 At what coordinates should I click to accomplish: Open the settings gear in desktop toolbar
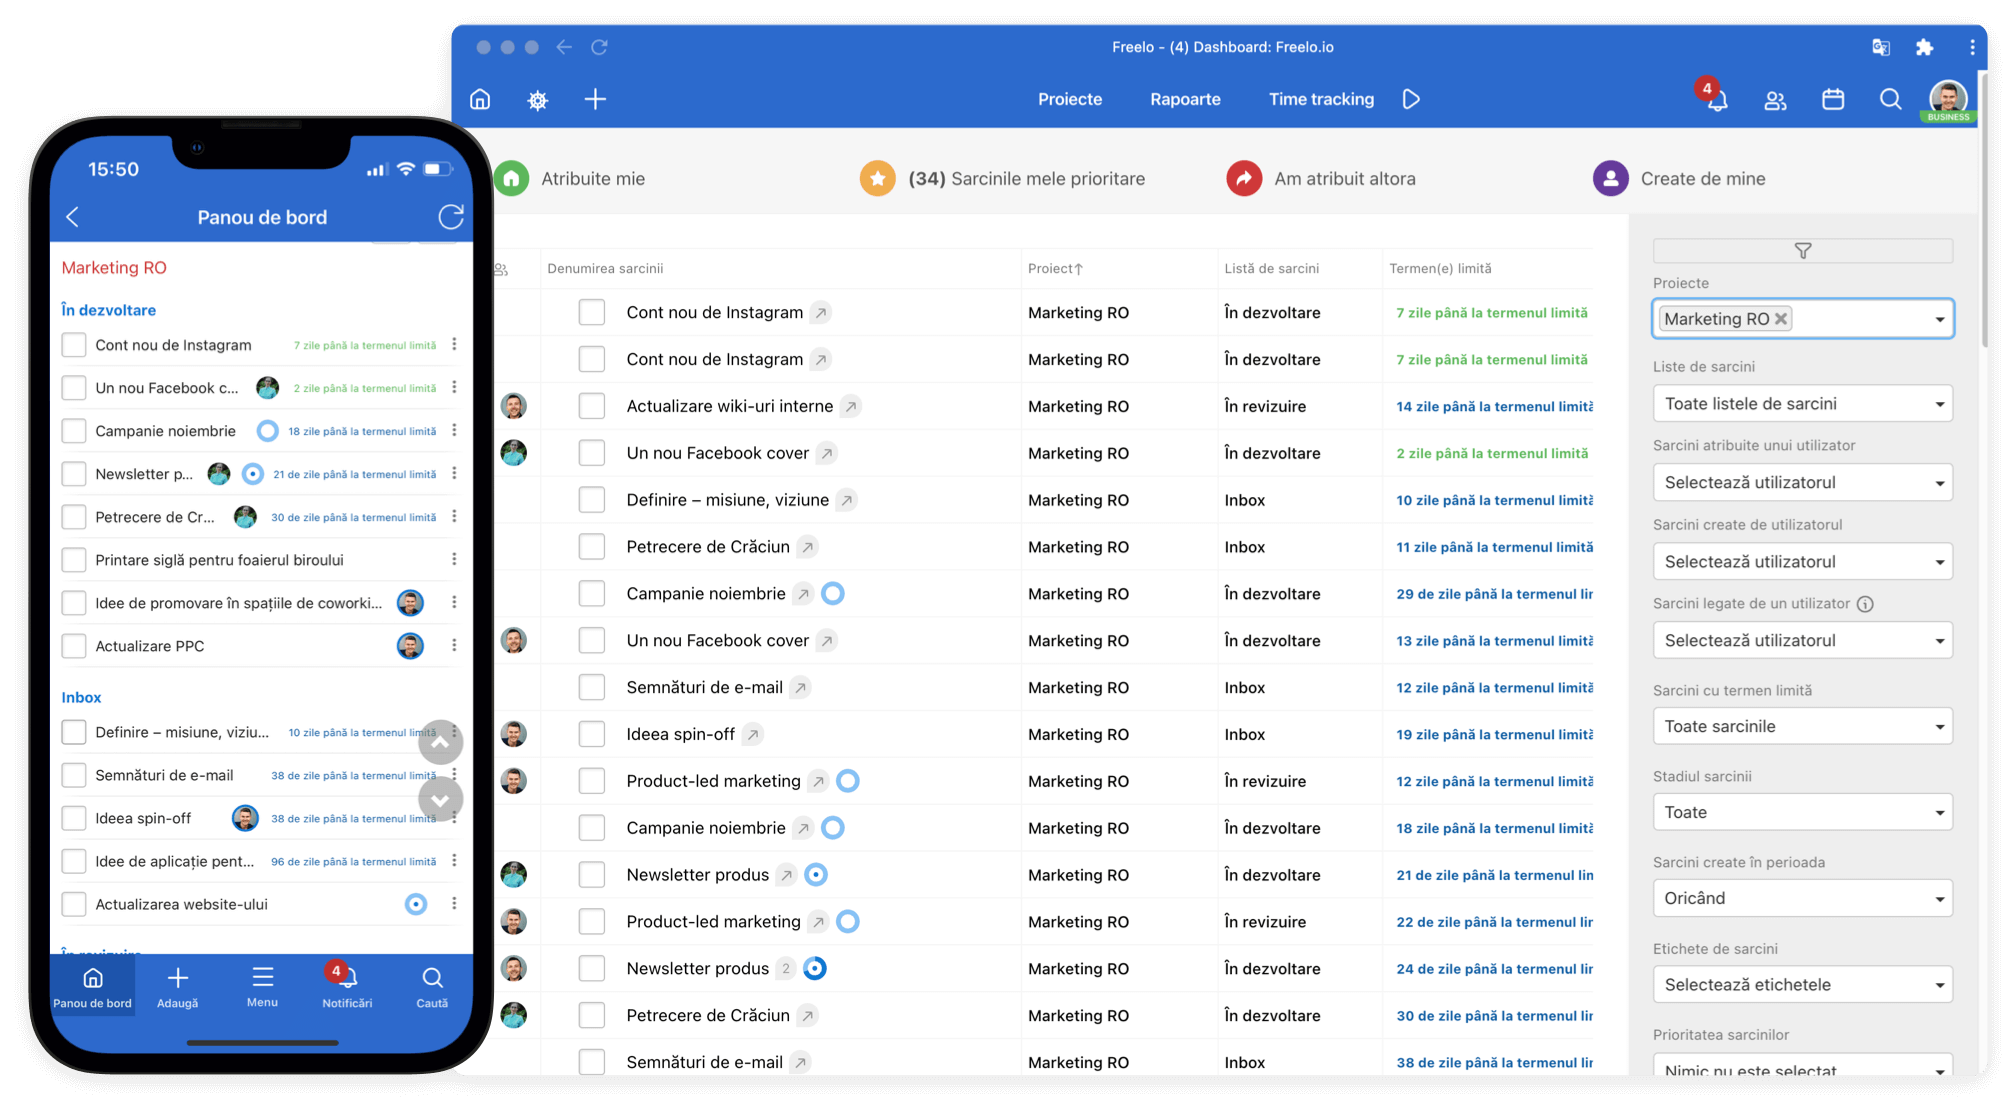point(538,99)
